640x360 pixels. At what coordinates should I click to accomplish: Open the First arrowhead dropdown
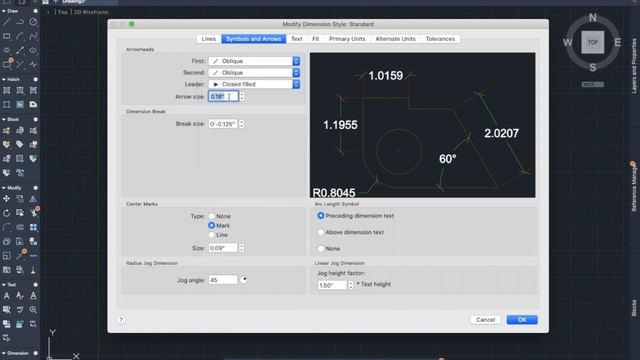pos(254,61)
